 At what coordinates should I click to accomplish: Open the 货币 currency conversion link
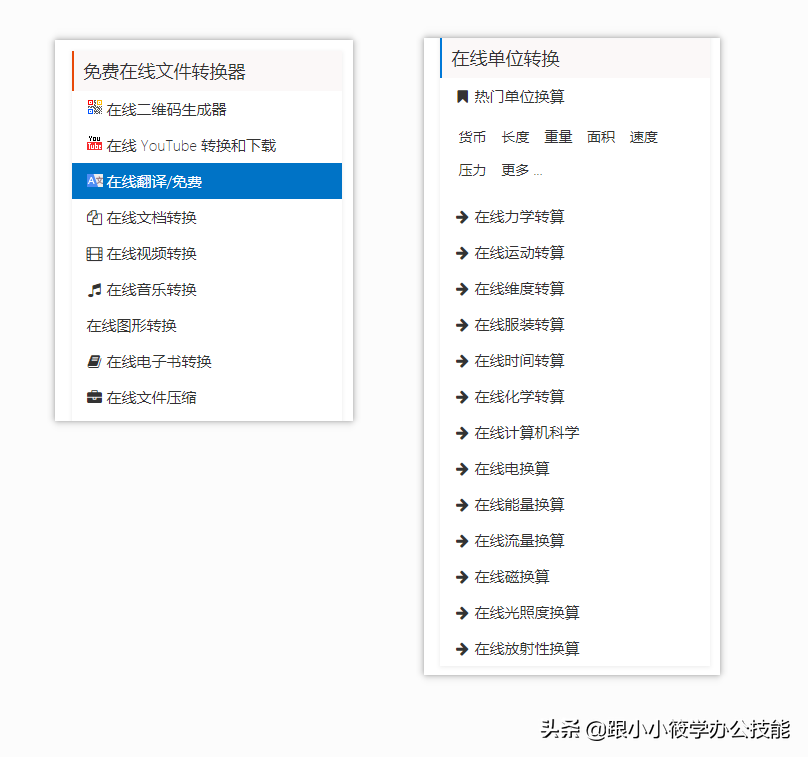click(471, 137)
